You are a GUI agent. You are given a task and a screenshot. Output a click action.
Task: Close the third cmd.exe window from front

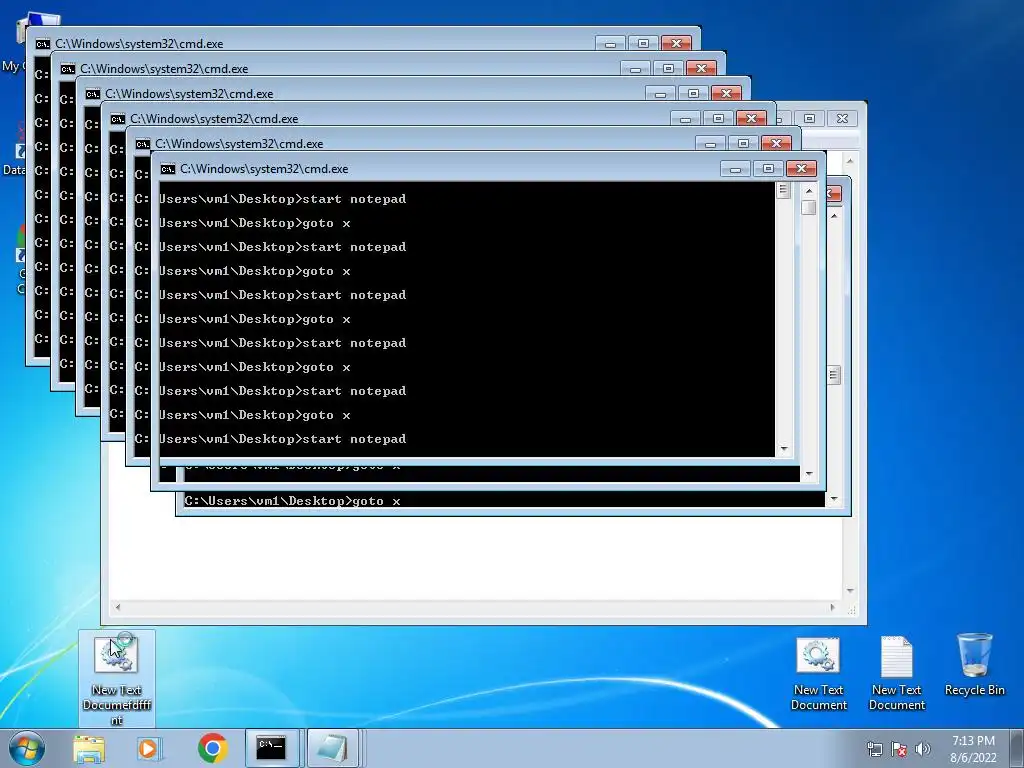pos(751,118)
